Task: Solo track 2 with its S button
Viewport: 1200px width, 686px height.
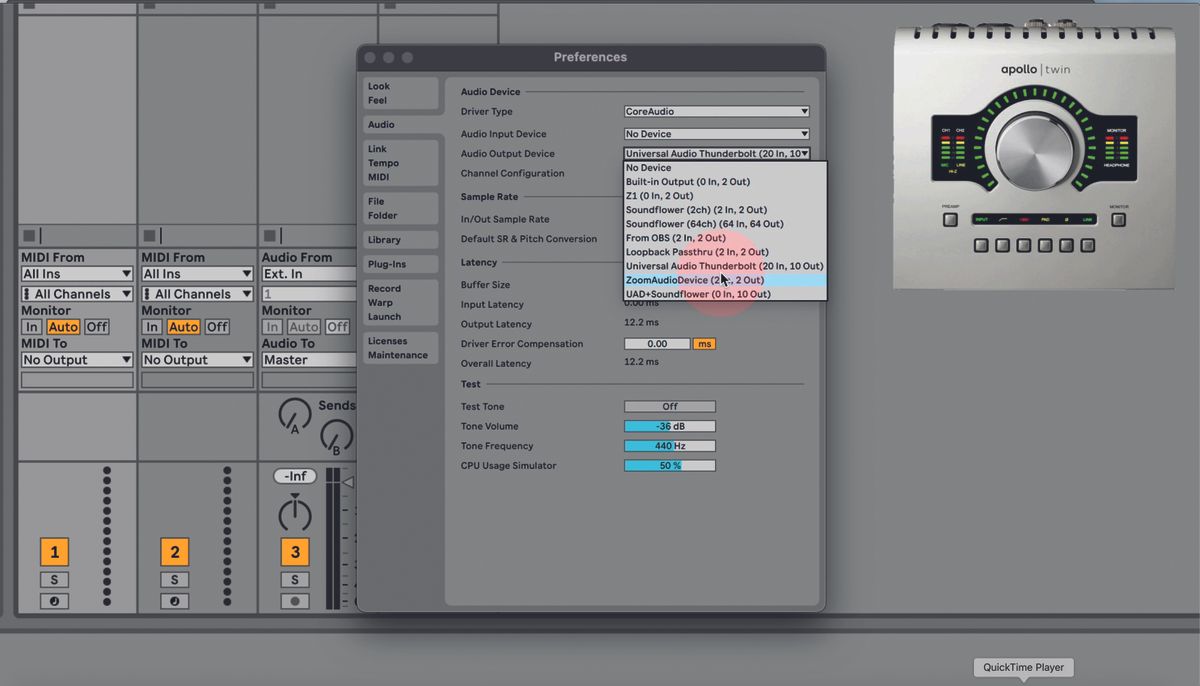Action: pos(174,580)
